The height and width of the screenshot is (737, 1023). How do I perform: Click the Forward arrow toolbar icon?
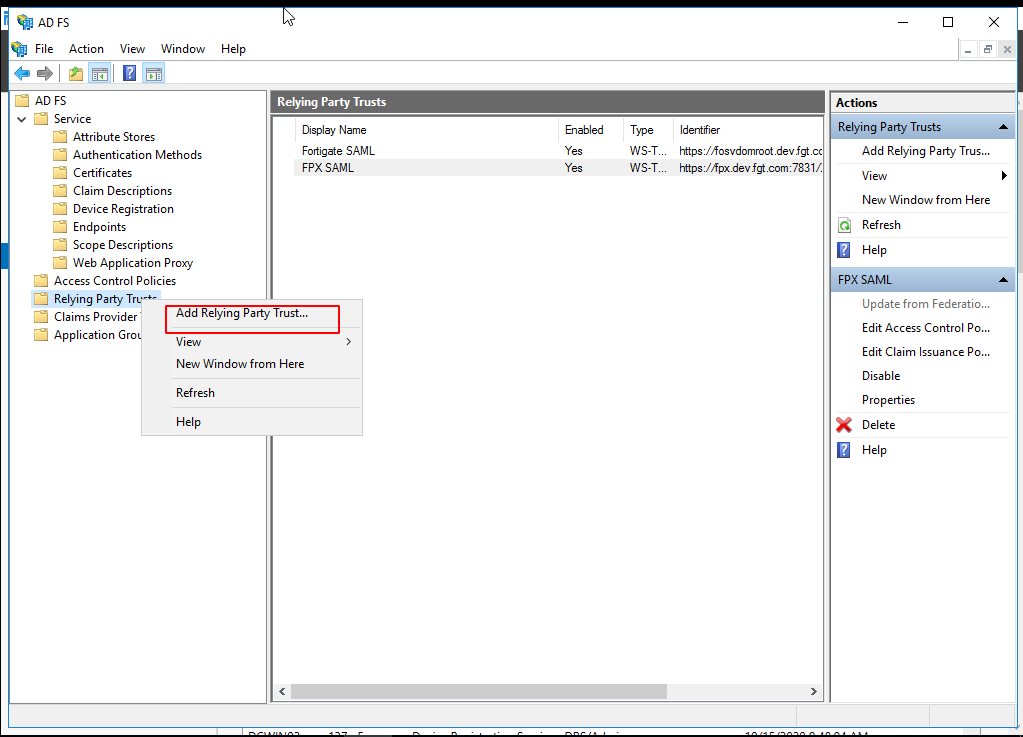[44, 74]
